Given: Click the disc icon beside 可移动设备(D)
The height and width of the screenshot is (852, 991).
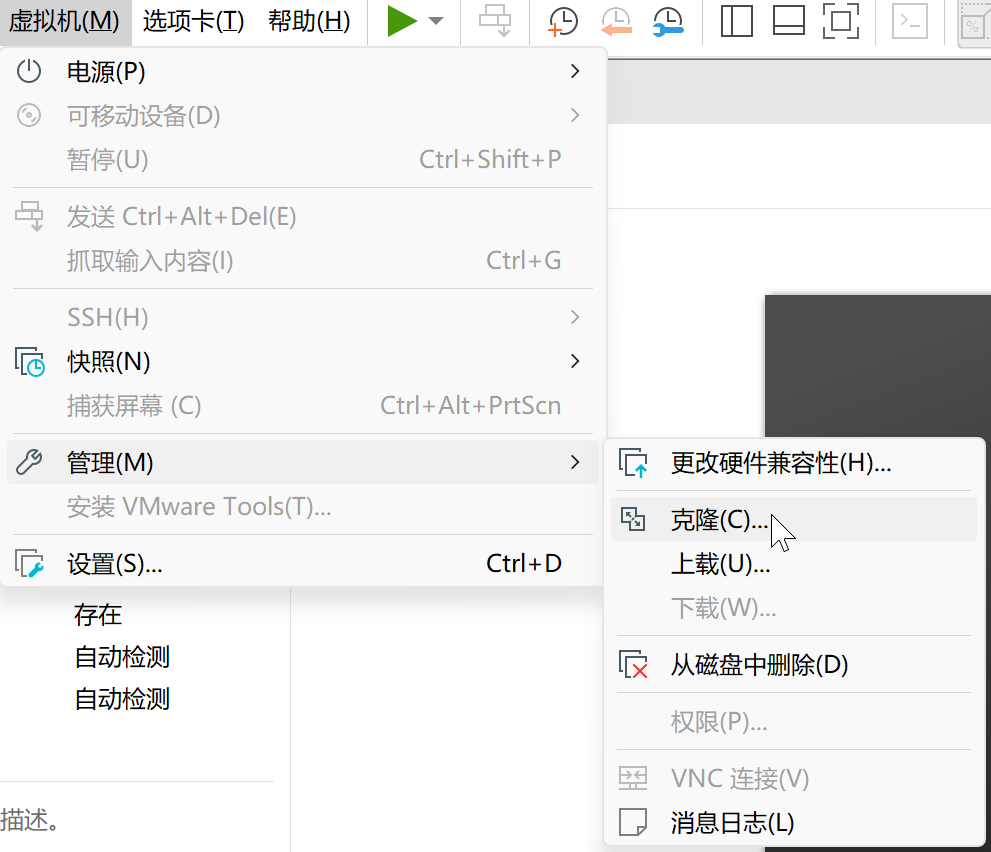Looking at the screenshot, I should click(29, 116).
